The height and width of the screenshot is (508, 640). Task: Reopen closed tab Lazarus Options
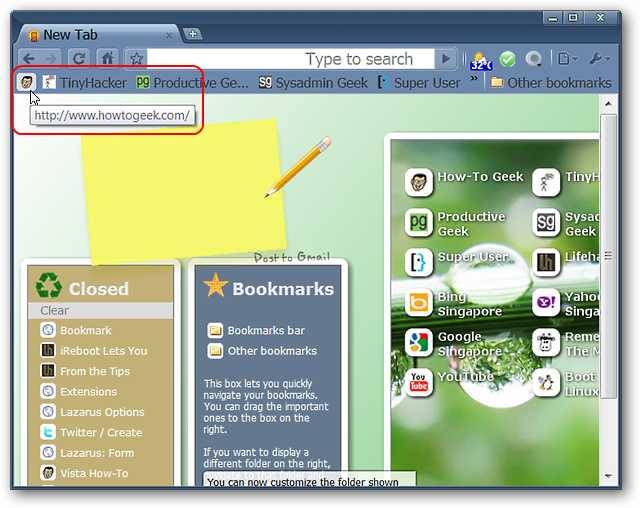pyautogui.click(x=92, y=412)
